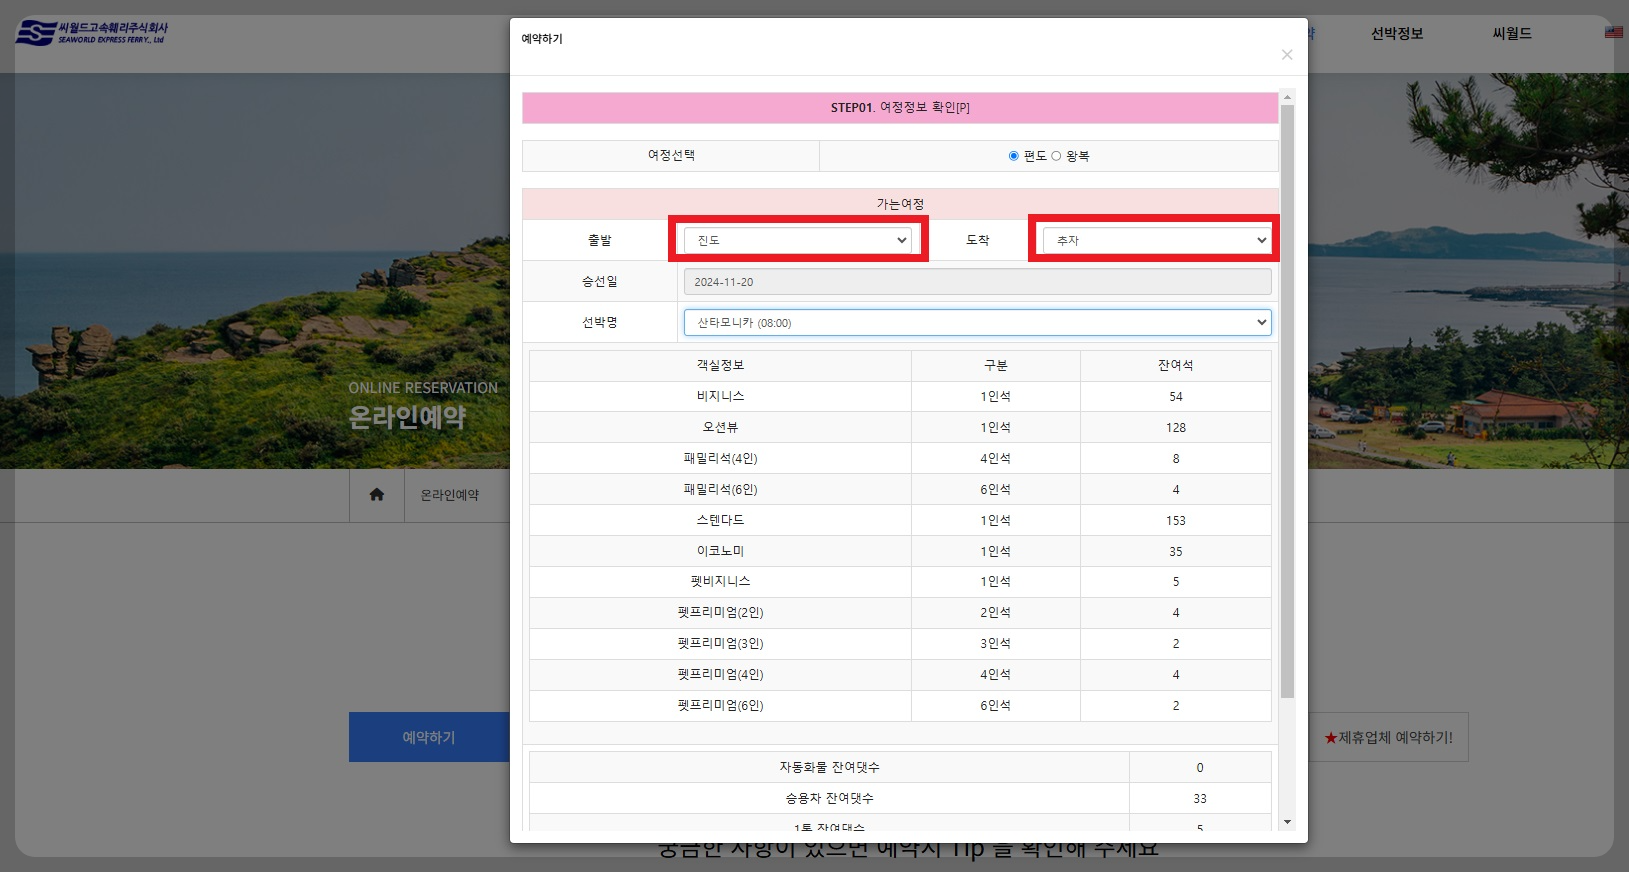Click the dialog vertical scrollbar thumb
This screenshot has height=872, width=1629.
1287,400
